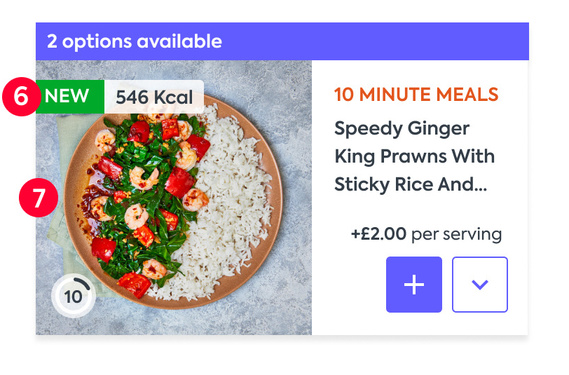Screen dimensions: 569x375
Task: Open the Speedy Ginger King Prawns recipe title
Action: click(x=414, y=156)
